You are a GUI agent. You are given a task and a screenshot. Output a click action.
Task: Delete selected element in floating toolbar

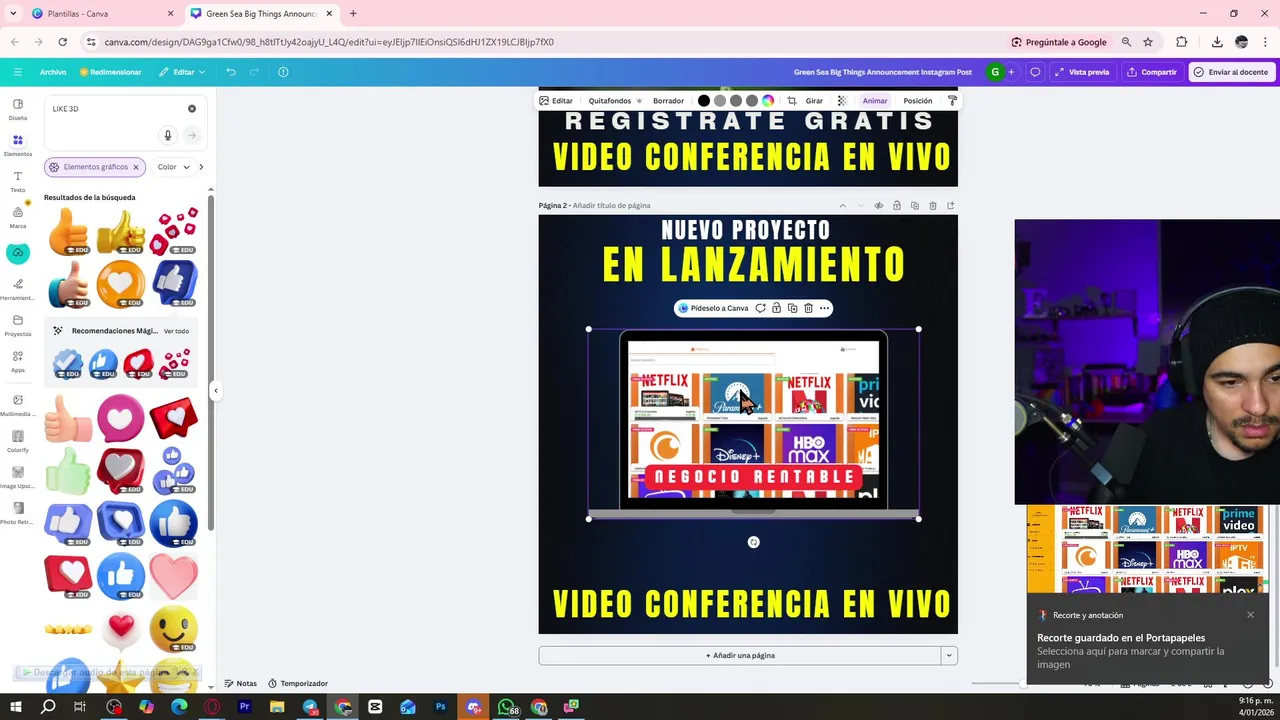(x=808, y=308)
